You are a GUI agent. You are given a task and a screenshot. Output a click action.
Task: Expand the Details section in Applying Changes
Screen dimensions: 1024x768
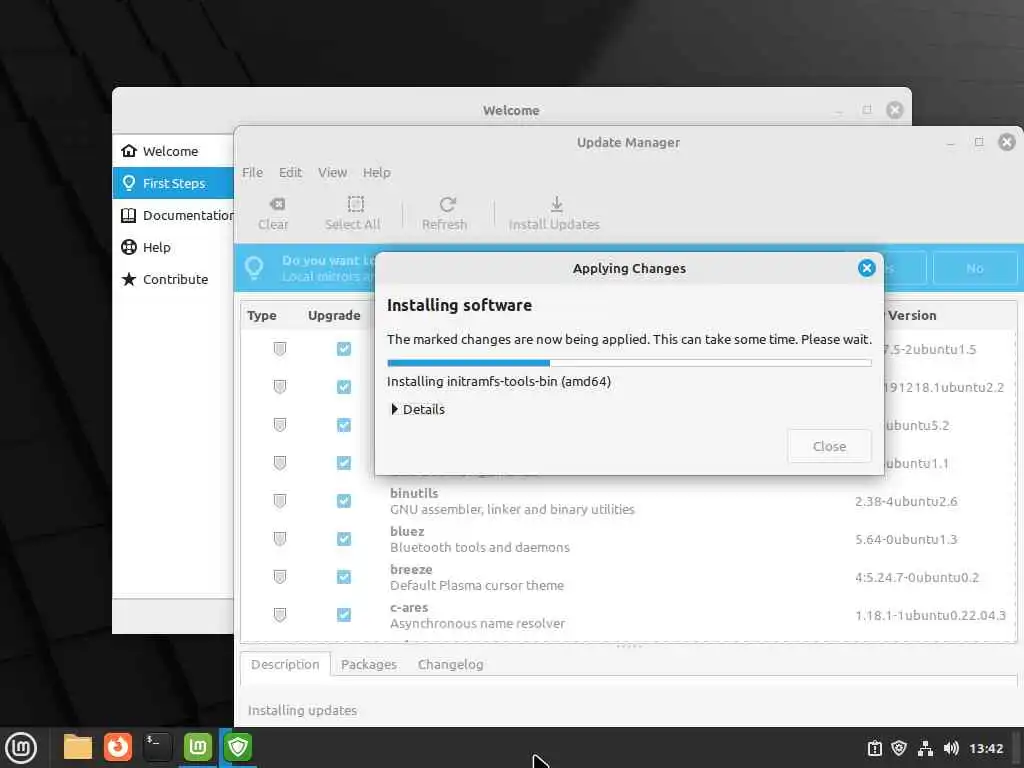tap(417, 409)
